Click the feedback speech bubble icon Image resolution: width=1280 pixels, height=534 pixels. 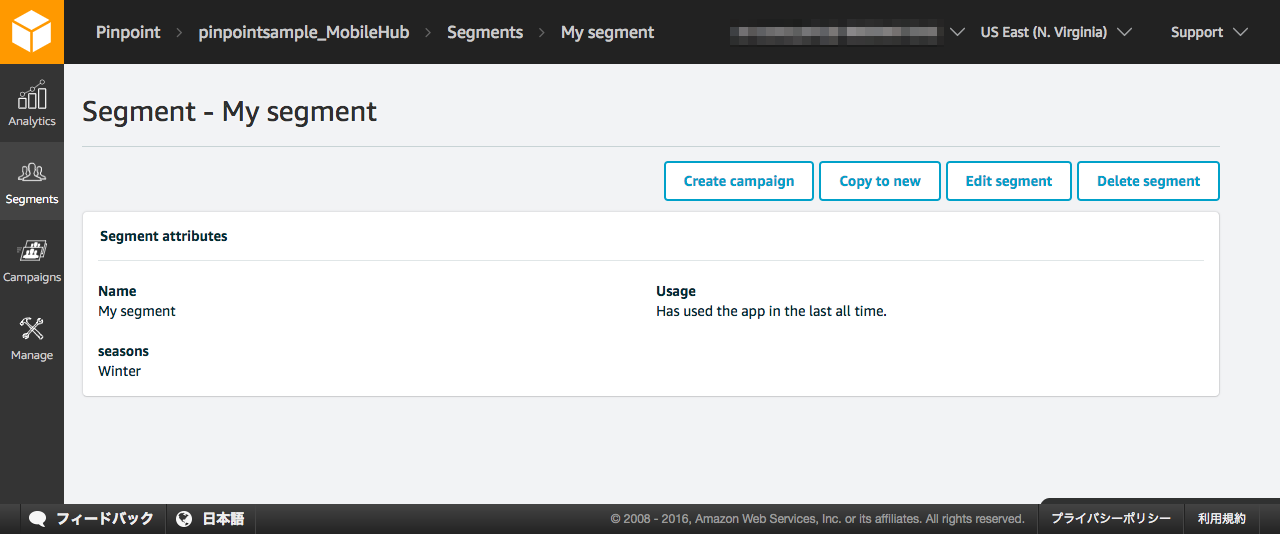tap(38, 519)
